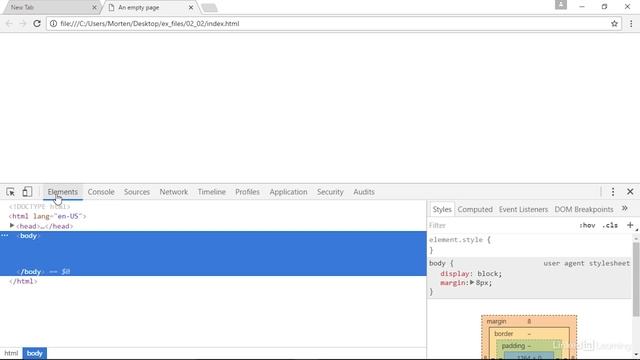Open the Audits tab
640x360 pixels.
click(364, 192)
